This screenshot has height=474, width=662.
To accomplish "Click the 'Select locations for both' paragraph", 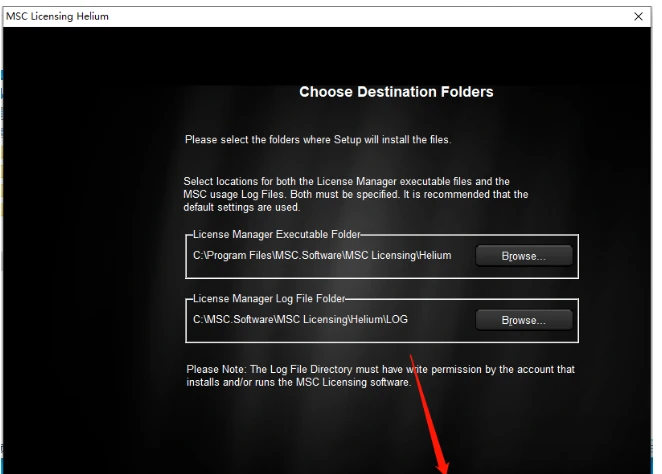I will 355,194.
